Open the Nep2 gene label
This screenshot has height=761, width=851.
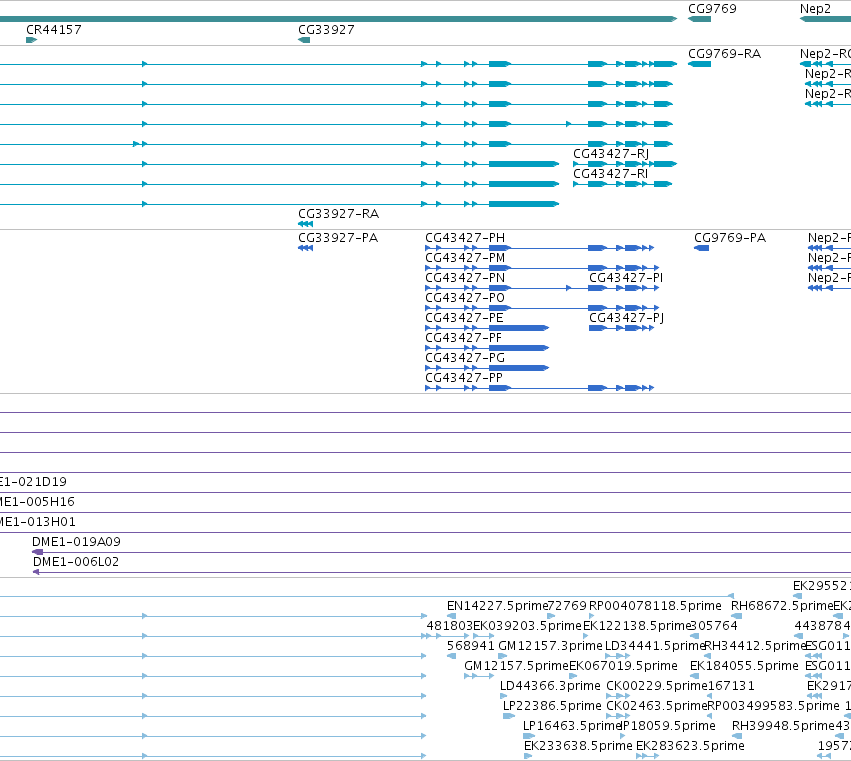click(x=815, y=9)
